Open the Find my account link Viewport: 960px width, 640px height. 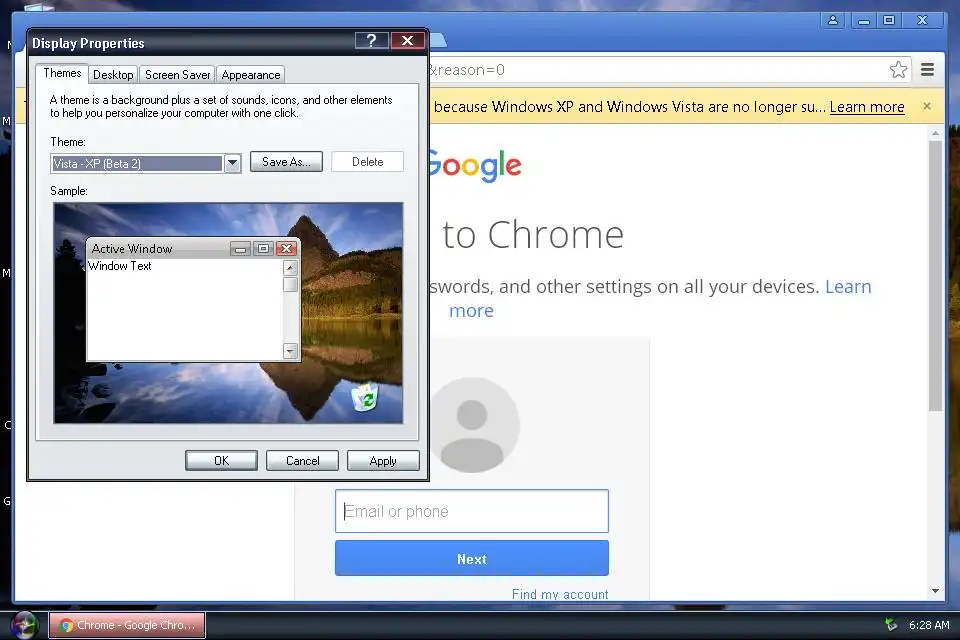coord(560,594)
